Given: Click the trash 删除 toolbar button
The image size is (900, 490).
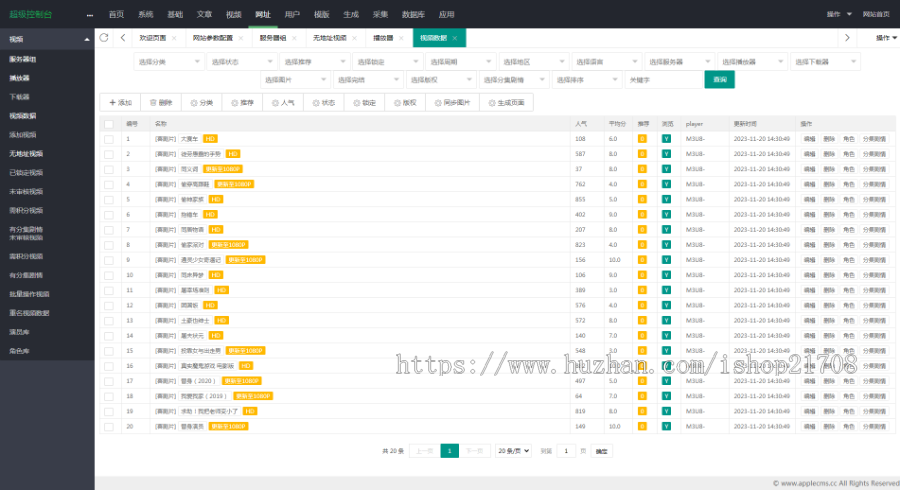Looking at the screenshot, I should click(x=161, y=103).
